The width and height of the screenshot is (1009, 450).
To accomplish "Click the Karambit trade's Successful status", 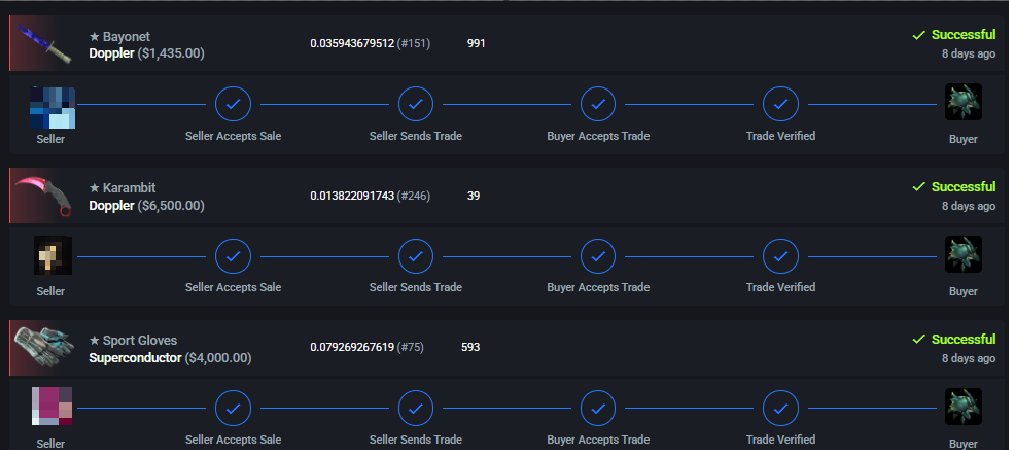I will tap(954, 187).
